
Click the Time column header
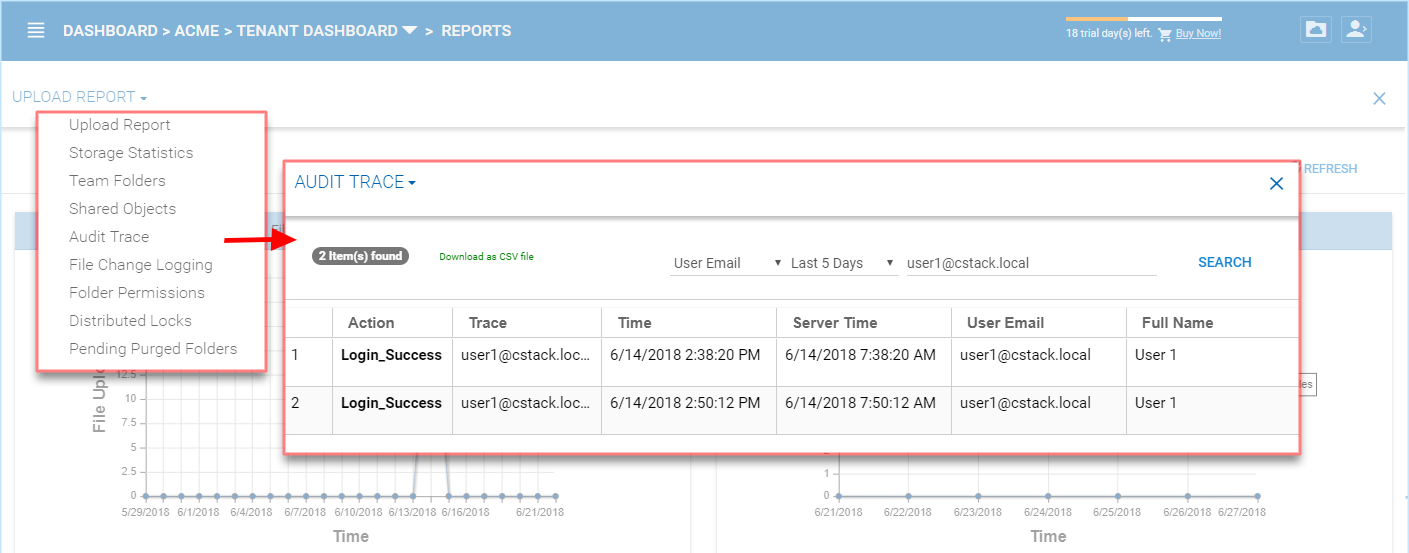[x=635, y=323]
